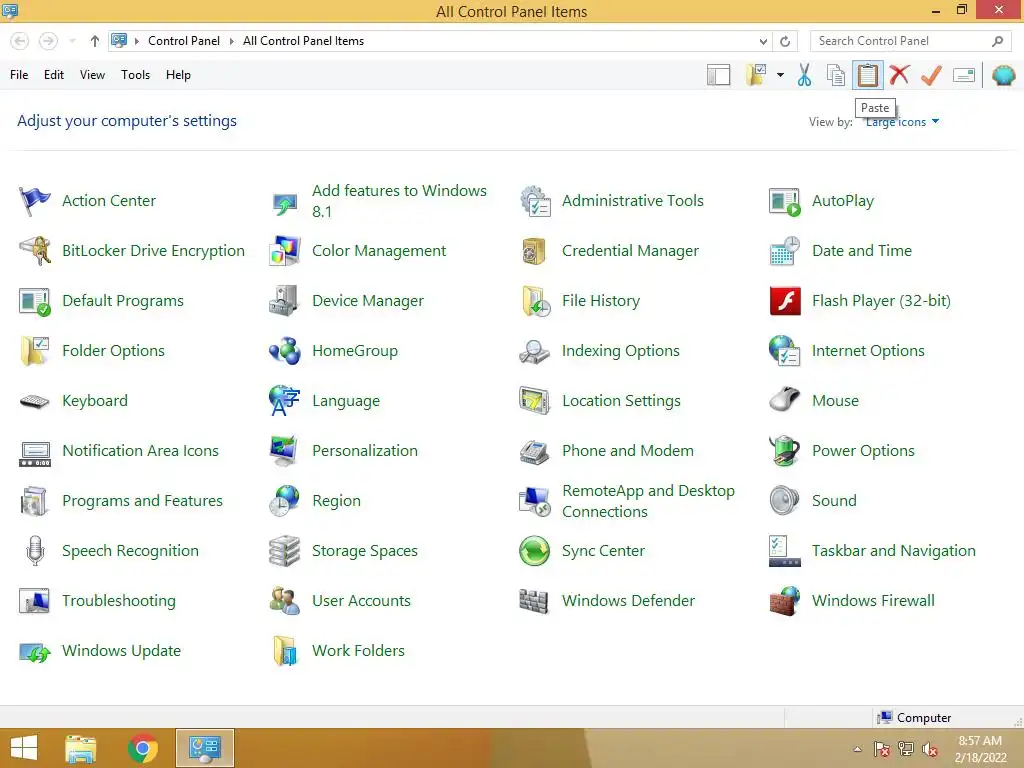Click the Internet Options link

(868, 351)
